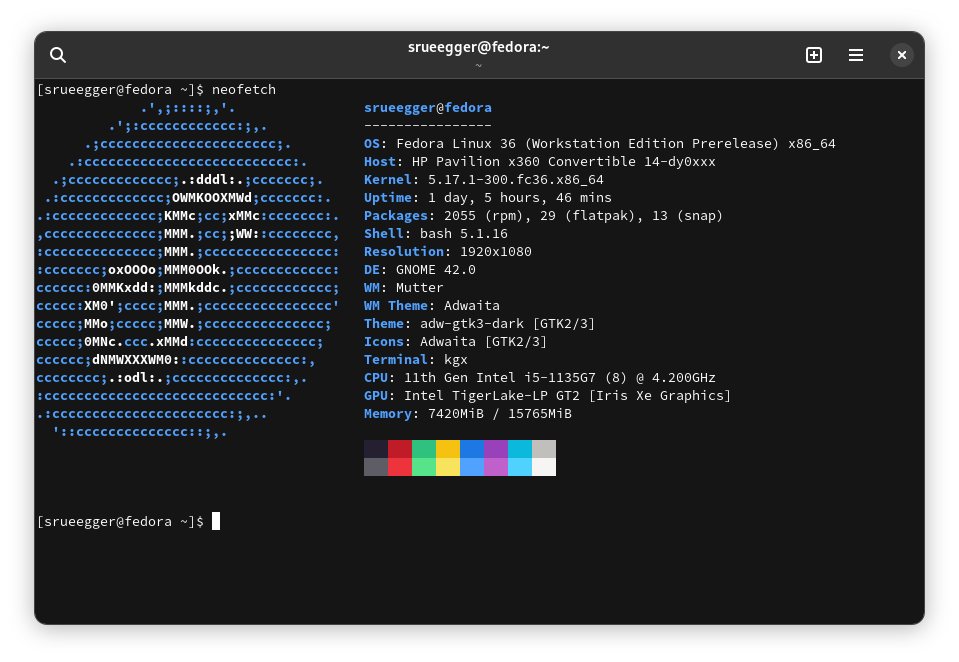Click the srueegger@fedora:~ window title
The width and height of the screenshot is (959, 662).
(478, 47)
